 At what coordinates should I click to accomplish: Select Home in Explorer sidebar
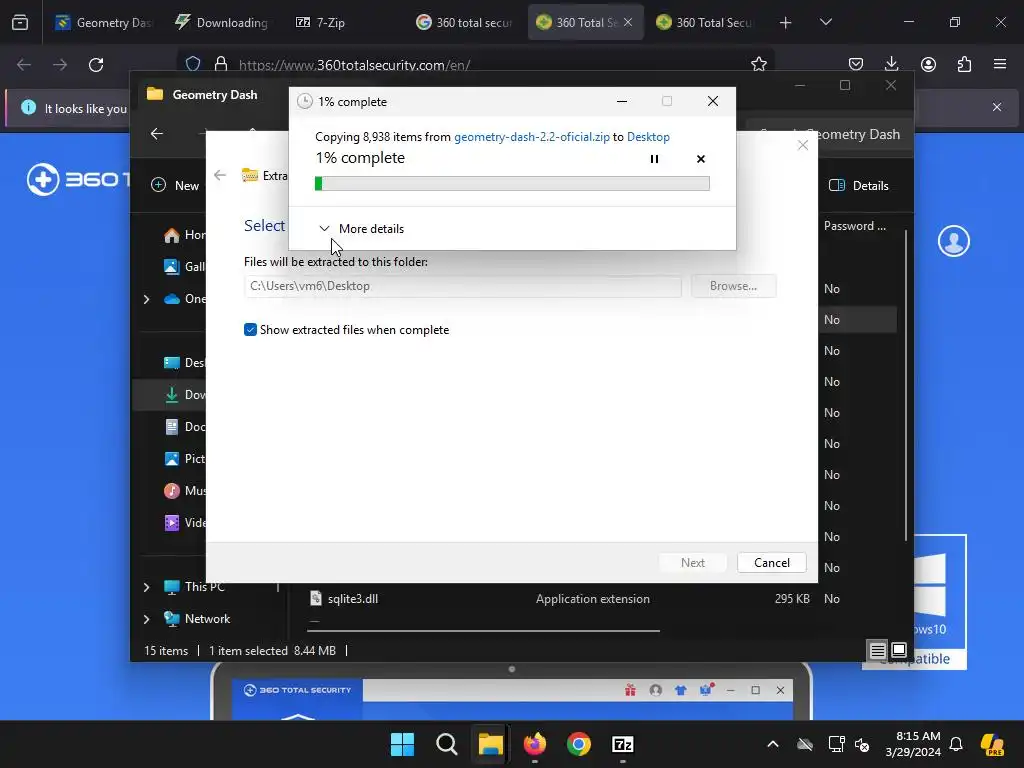[185, 235]
